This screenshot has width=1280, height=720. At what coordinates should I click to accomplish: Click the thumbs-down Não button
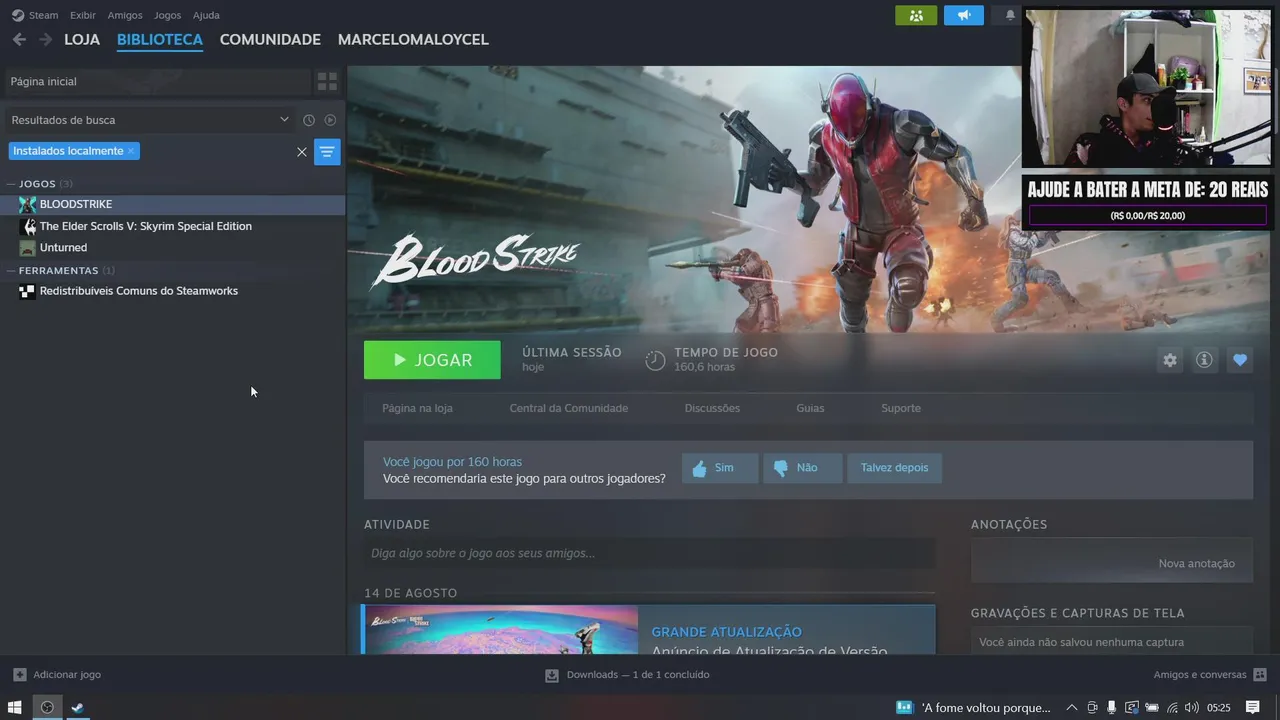802,468
